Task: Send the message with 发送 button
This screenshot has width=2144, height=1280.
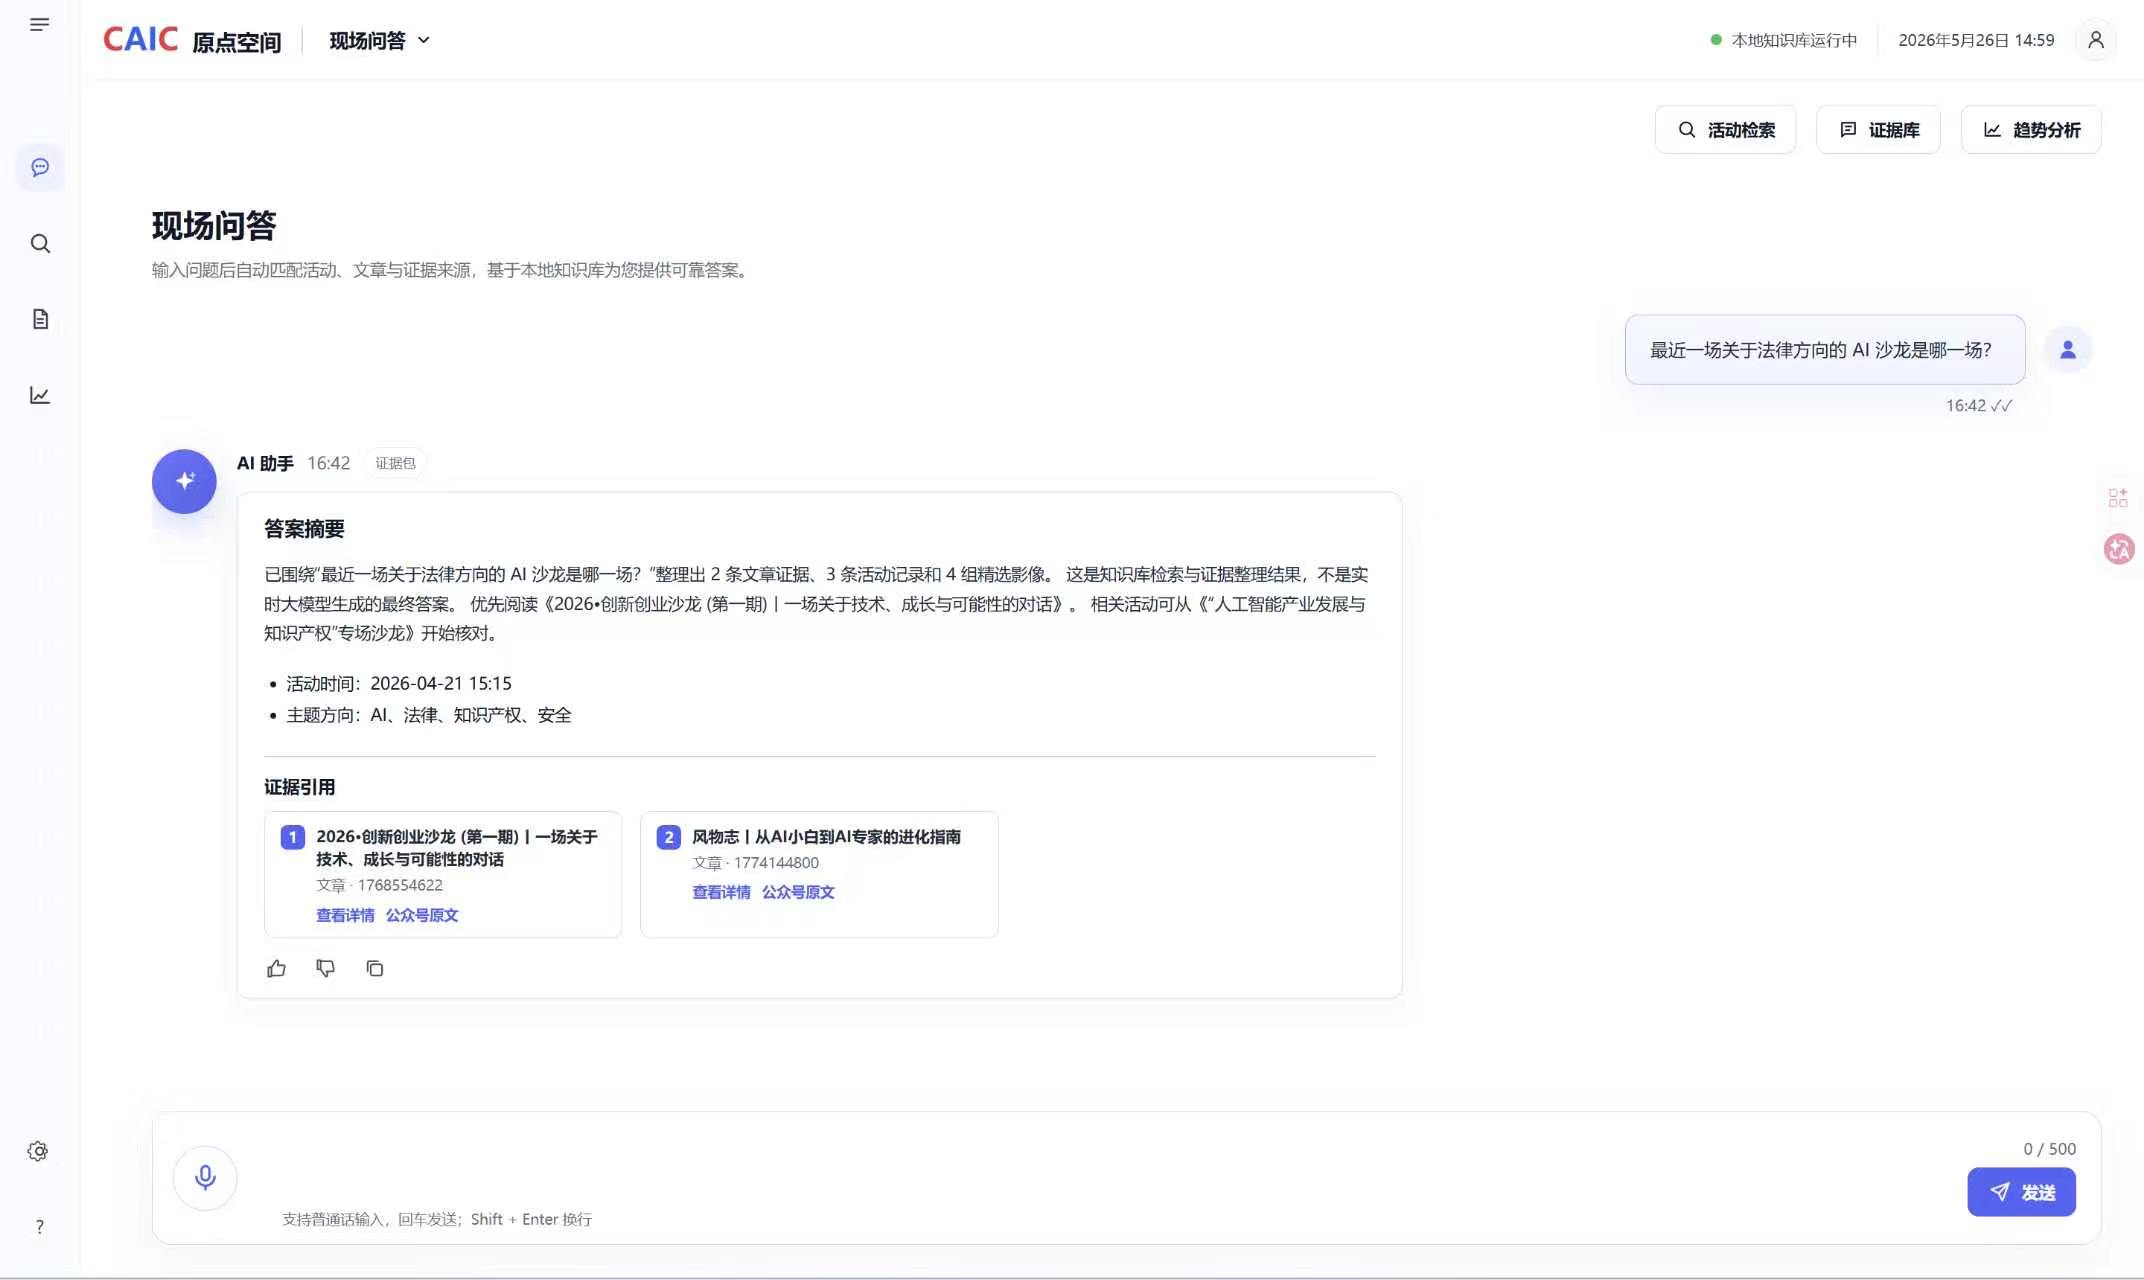Action: coord(2021,1192)
